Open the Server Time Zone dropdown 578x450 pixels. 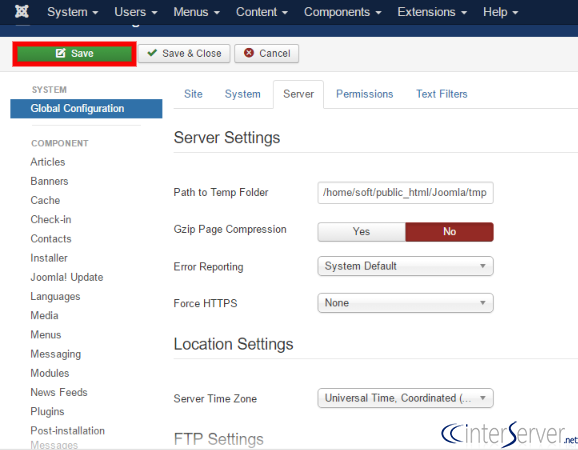point(405,398)
